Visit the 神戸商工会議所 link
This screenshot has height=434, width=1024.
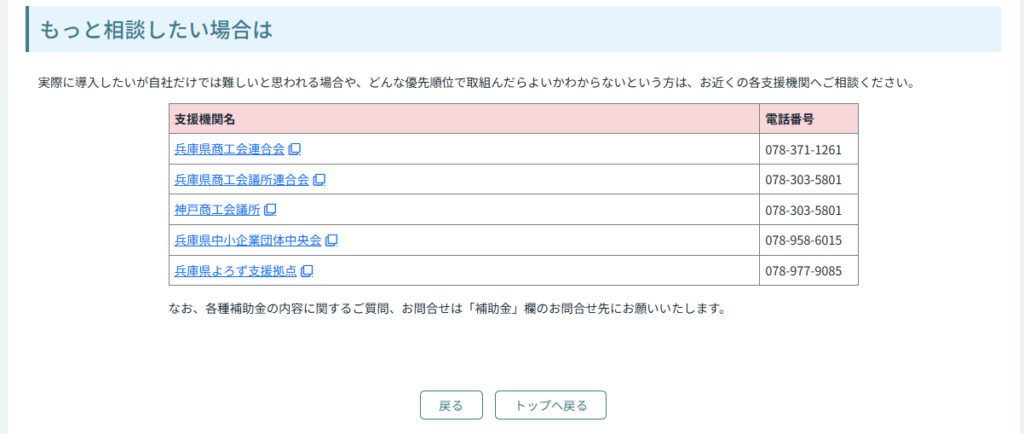tap(216, 210)
